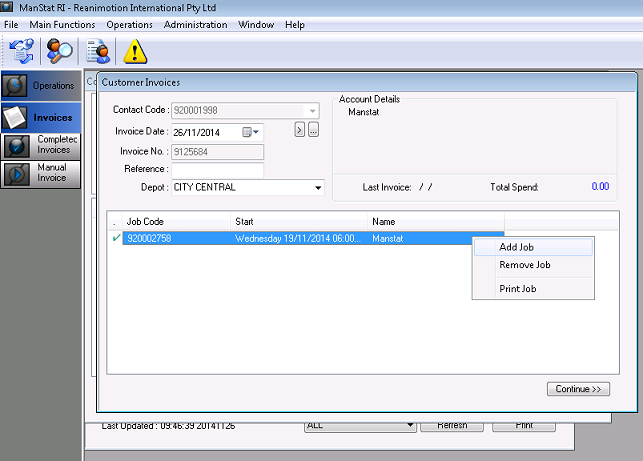643x461 pixels.
Task: Sort by the Job Code column header
Action: click(x=145, y=221)
